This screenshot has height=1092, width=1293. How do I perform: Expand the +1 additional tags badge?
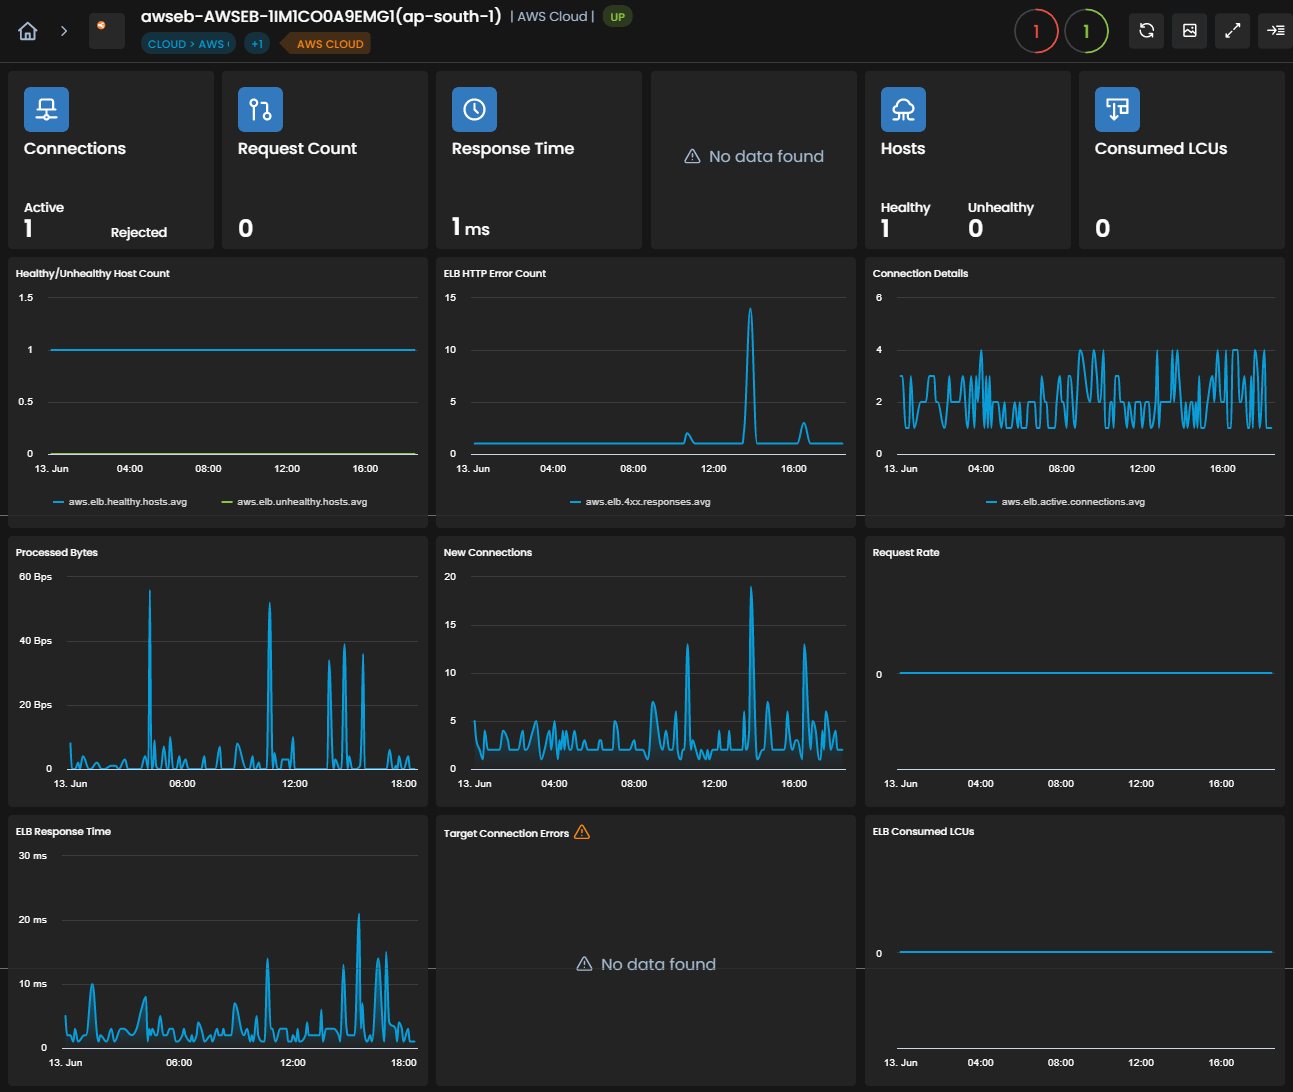(x=257, y=44)
